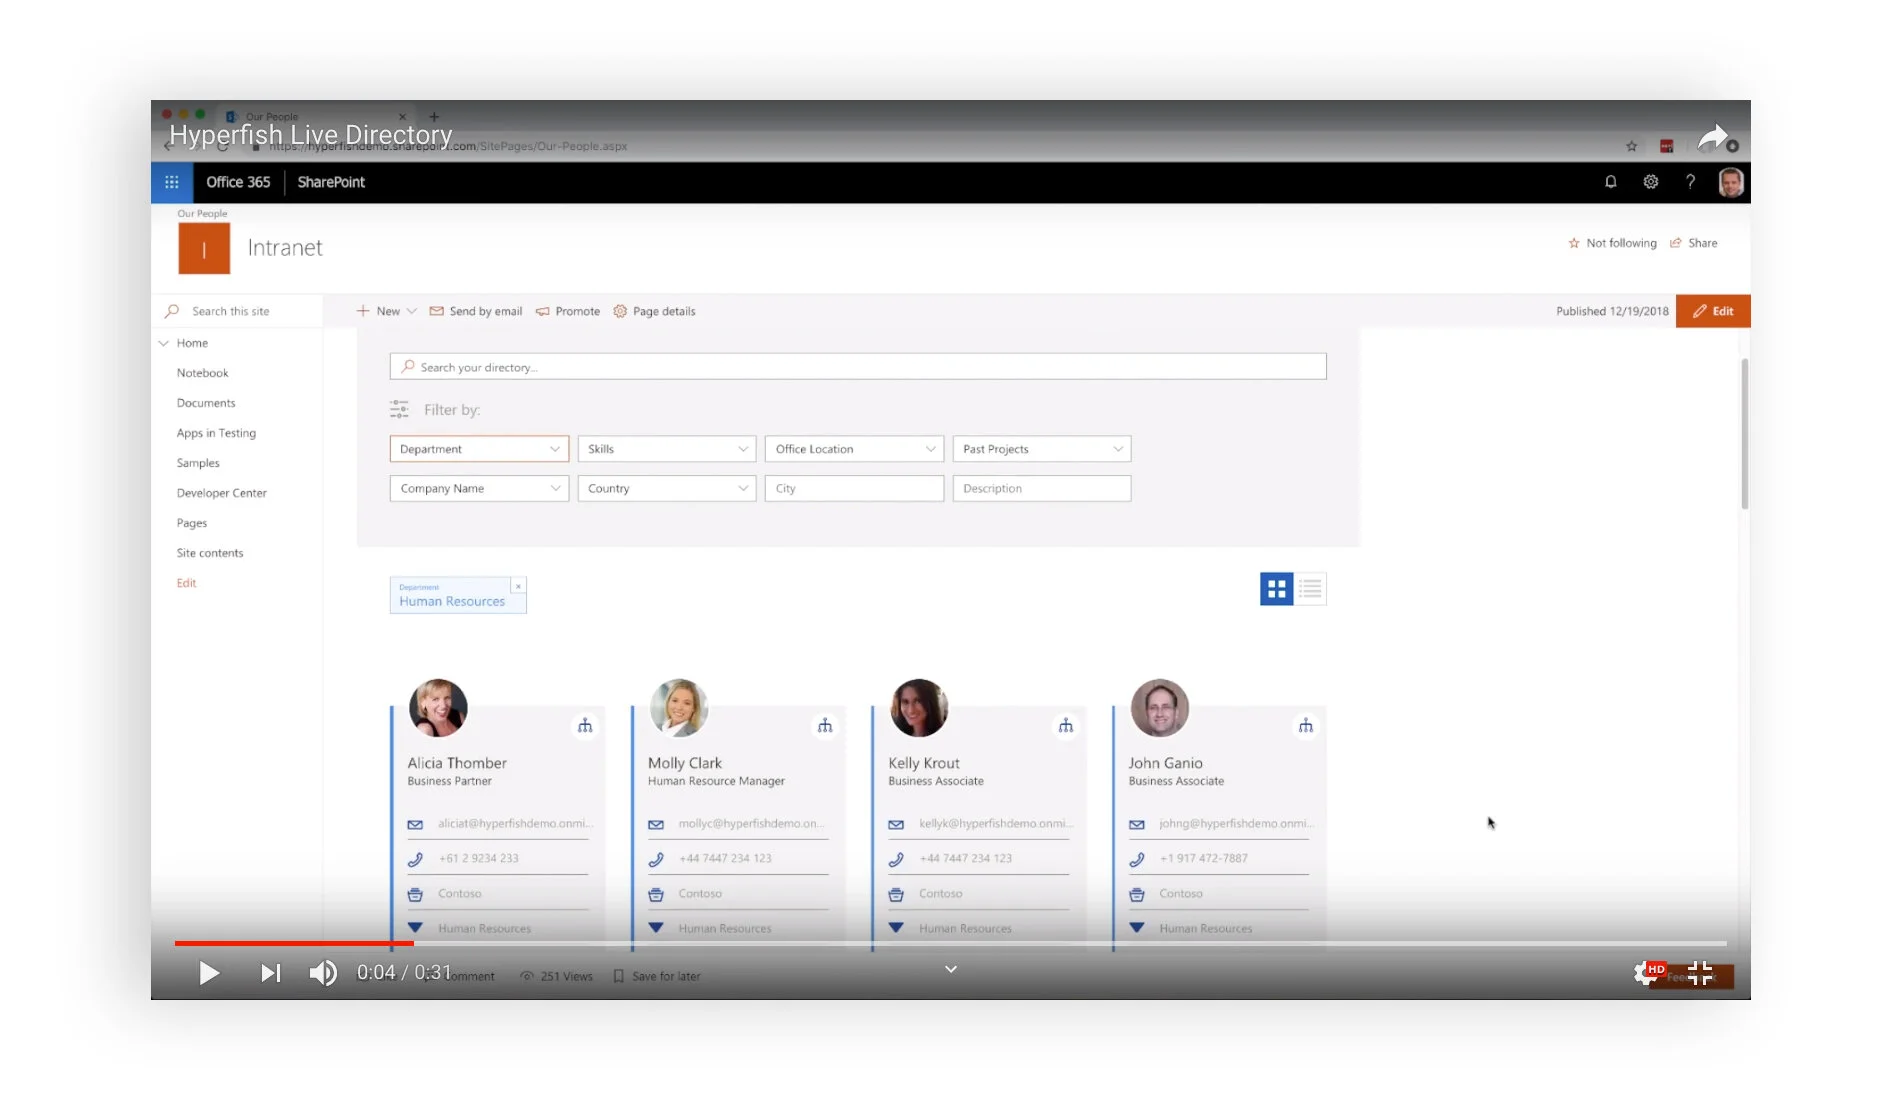This screenshot has height=1100, width=1900.
Task: Open the Country filter dropdown
Action: tap(667, 488)
